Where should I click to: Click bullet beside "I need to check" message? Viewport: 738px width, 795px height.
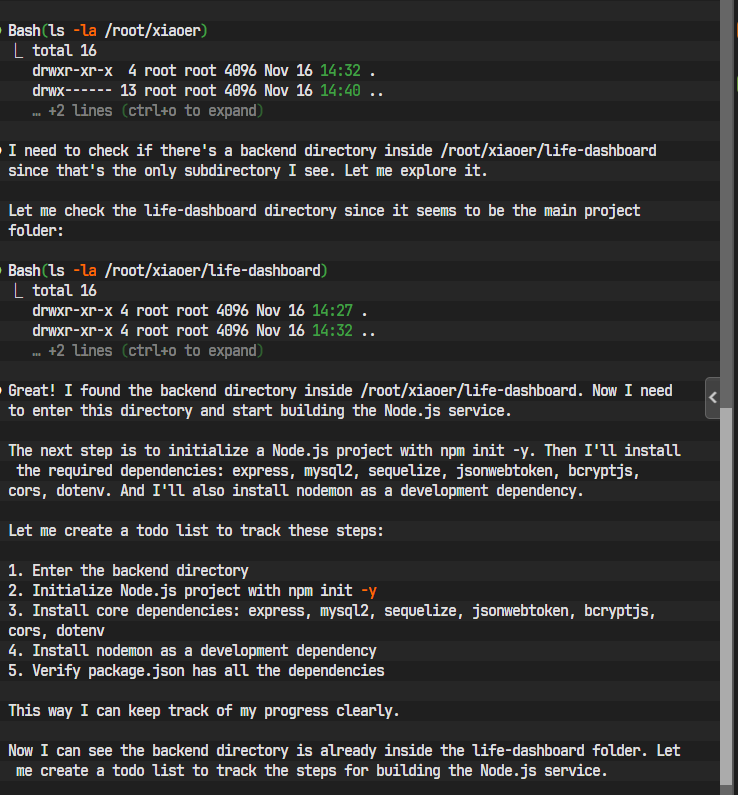click(x=3, y=151)
